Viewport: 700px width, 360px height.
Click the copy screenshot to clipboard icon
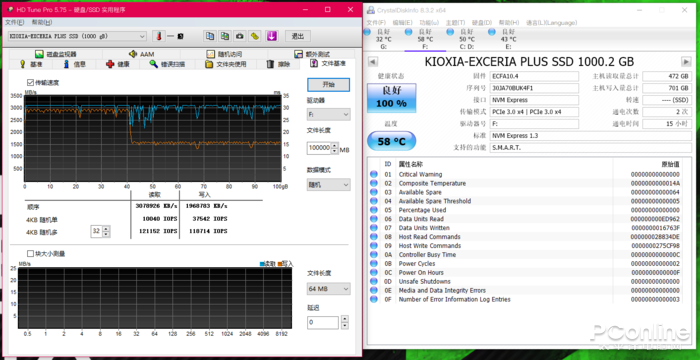pyautogui.click(x=225, y=36)
